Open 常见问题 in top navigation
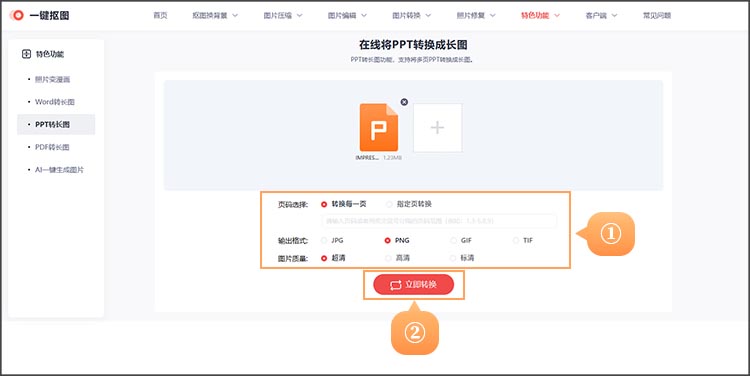 (x=657, y=16)
